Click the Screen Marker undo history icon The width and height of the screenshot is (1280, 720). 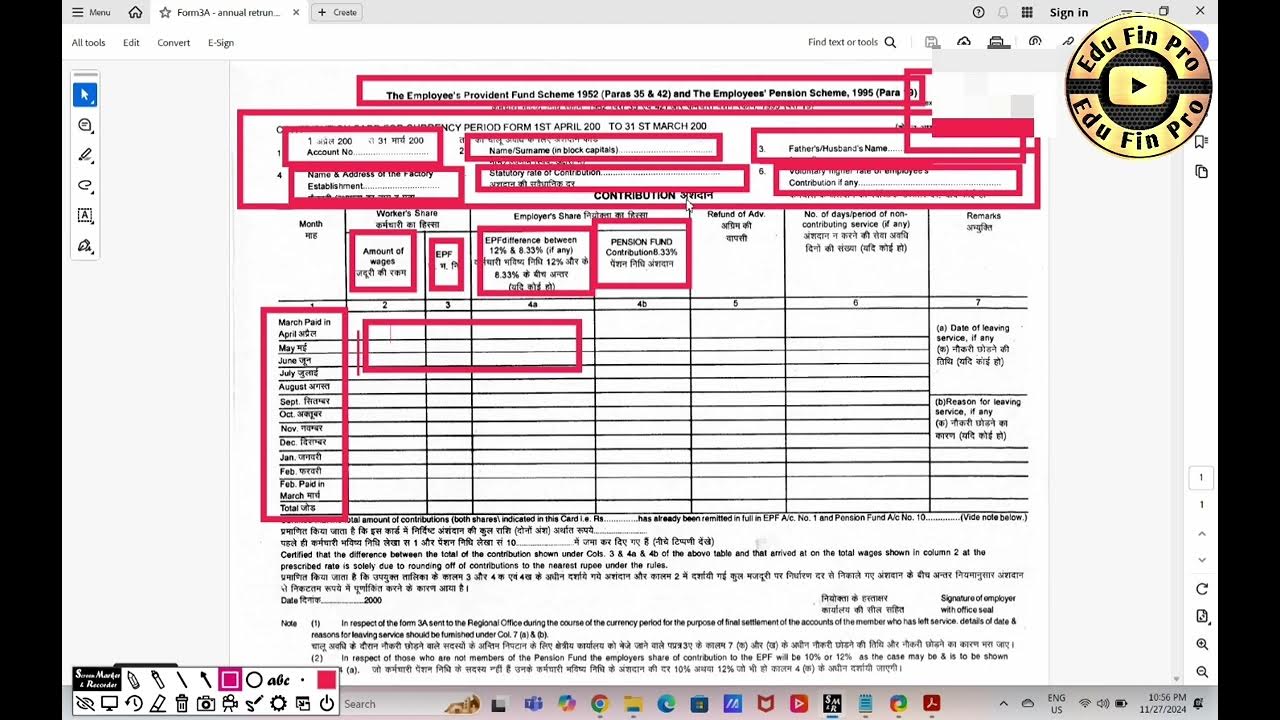coord(133,704)
